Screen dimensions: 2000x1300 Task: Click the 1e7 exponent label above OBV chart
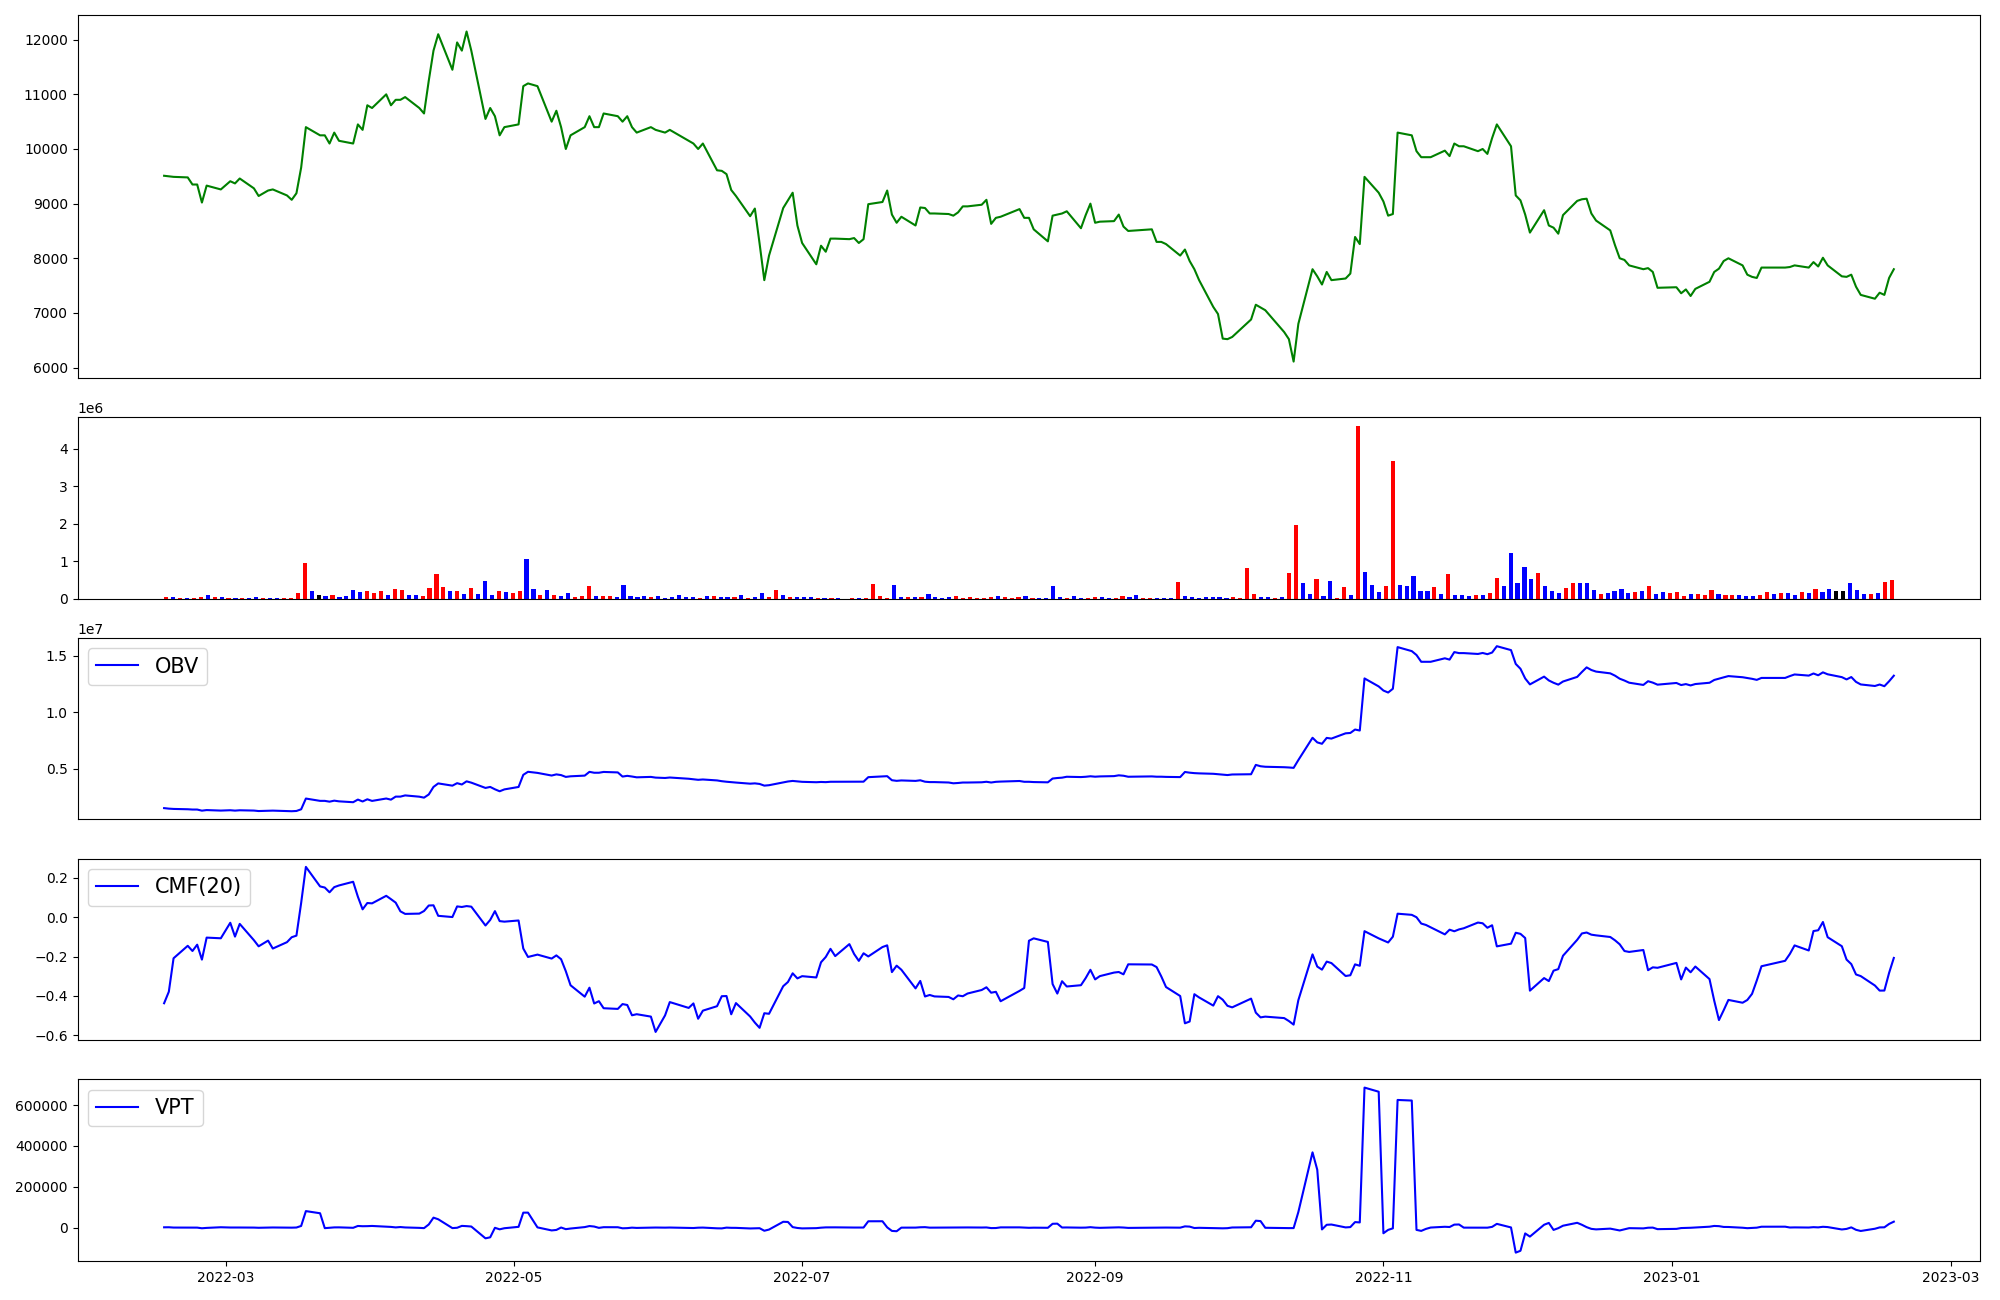point(90,629)
